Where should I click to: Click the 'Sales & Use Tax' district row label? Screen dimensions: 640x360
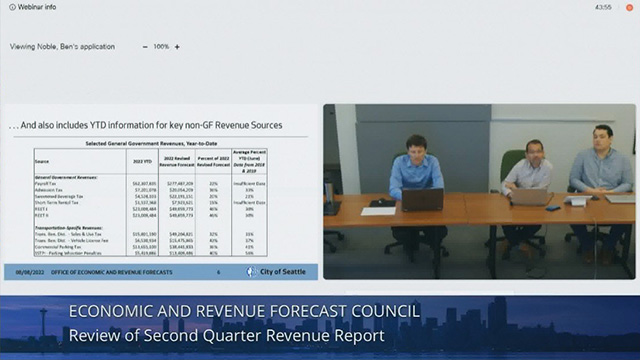tap(68, 234)
